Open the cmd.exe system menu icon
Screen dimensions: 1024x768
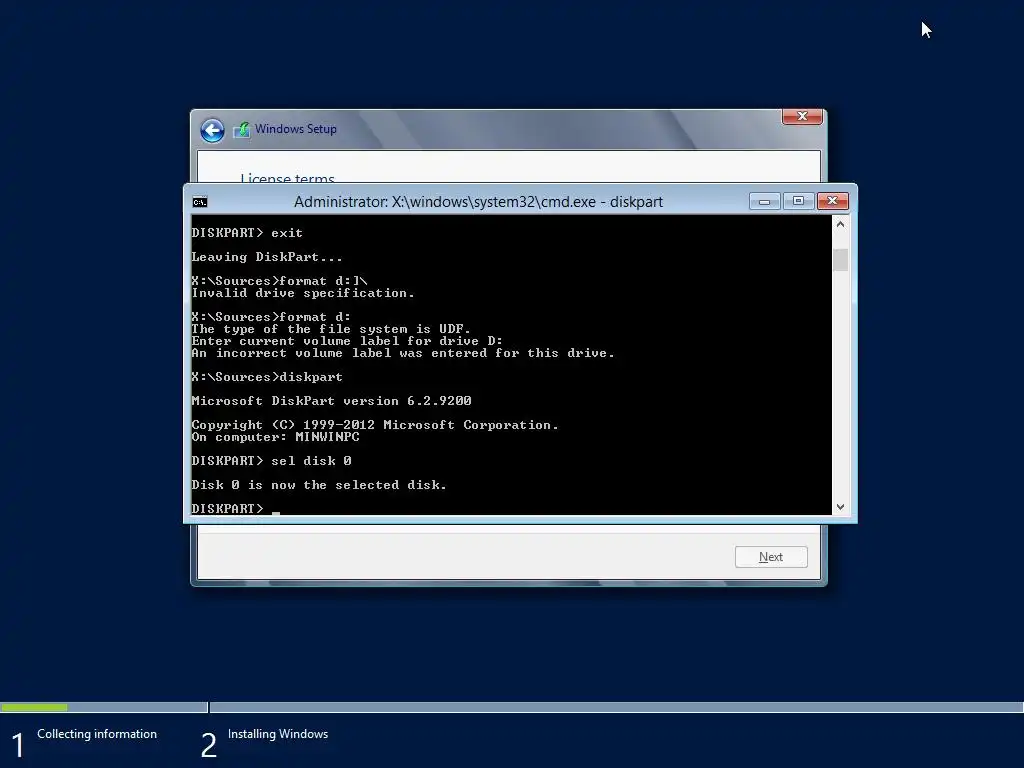pos(200,202)
